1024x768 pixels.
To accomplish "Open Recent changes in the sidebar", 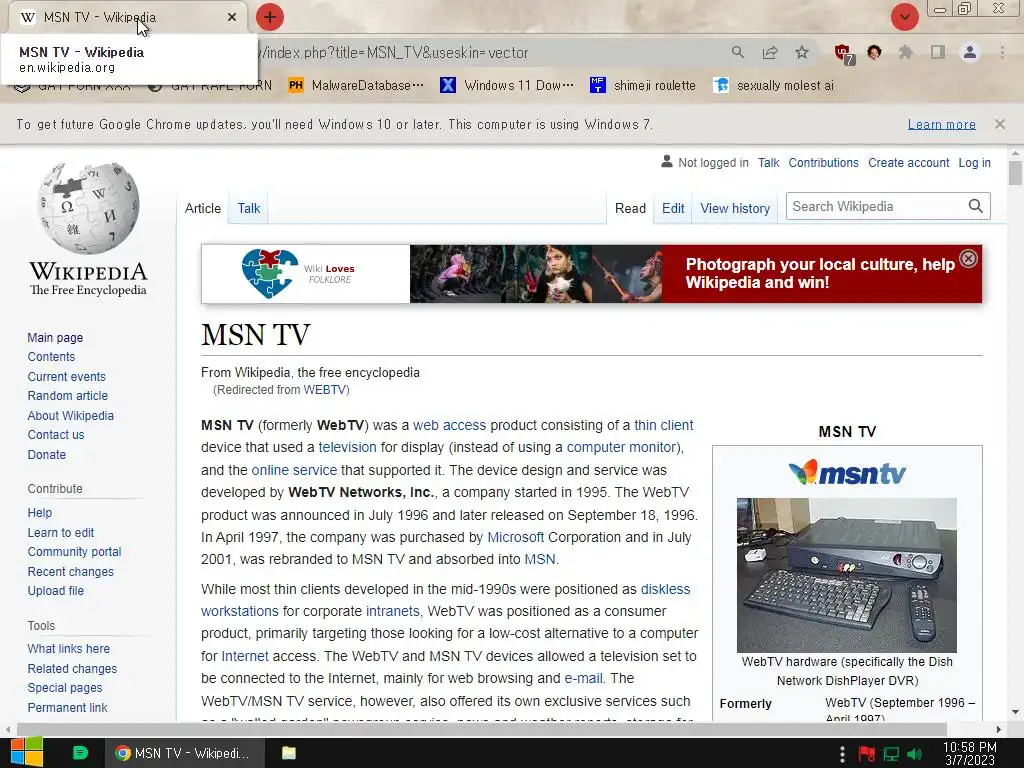I will pyautogui.click(x=71, y=571).
